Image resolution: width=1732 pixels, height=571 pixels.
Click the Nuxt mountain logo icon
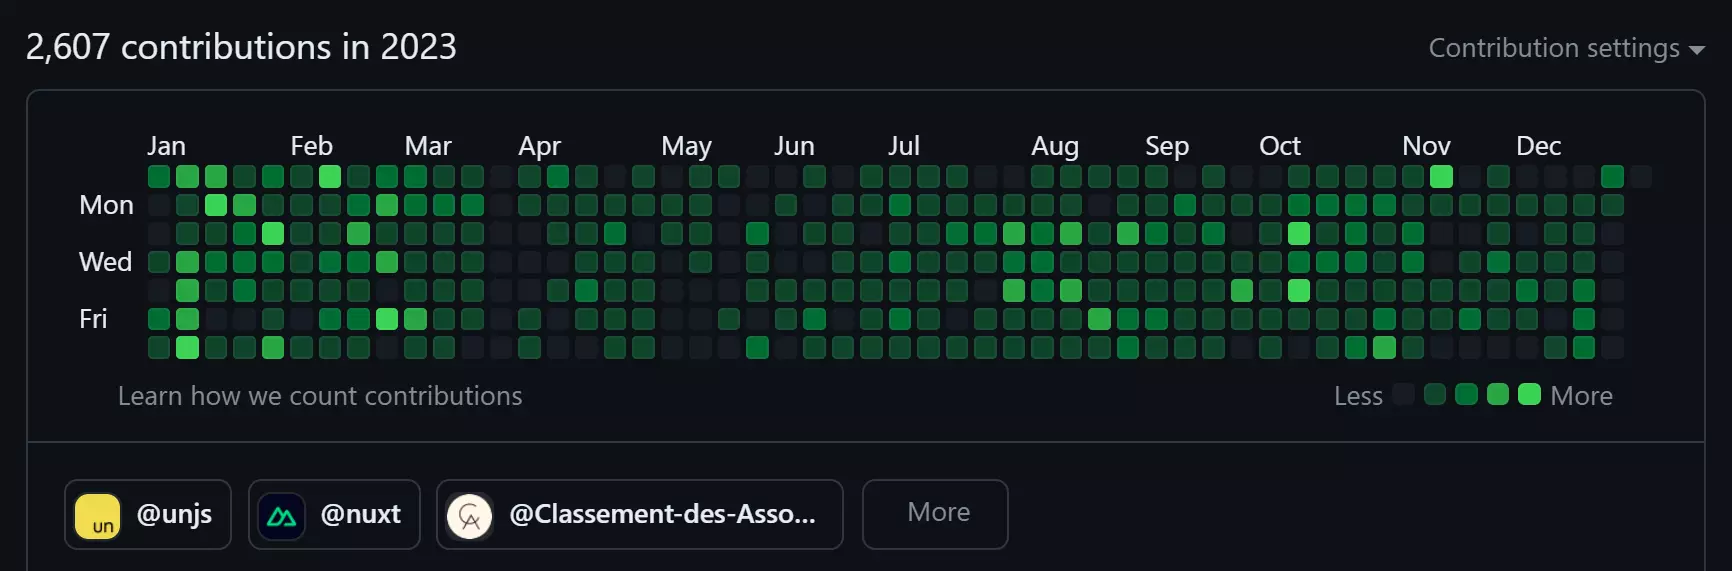[282, 517]
